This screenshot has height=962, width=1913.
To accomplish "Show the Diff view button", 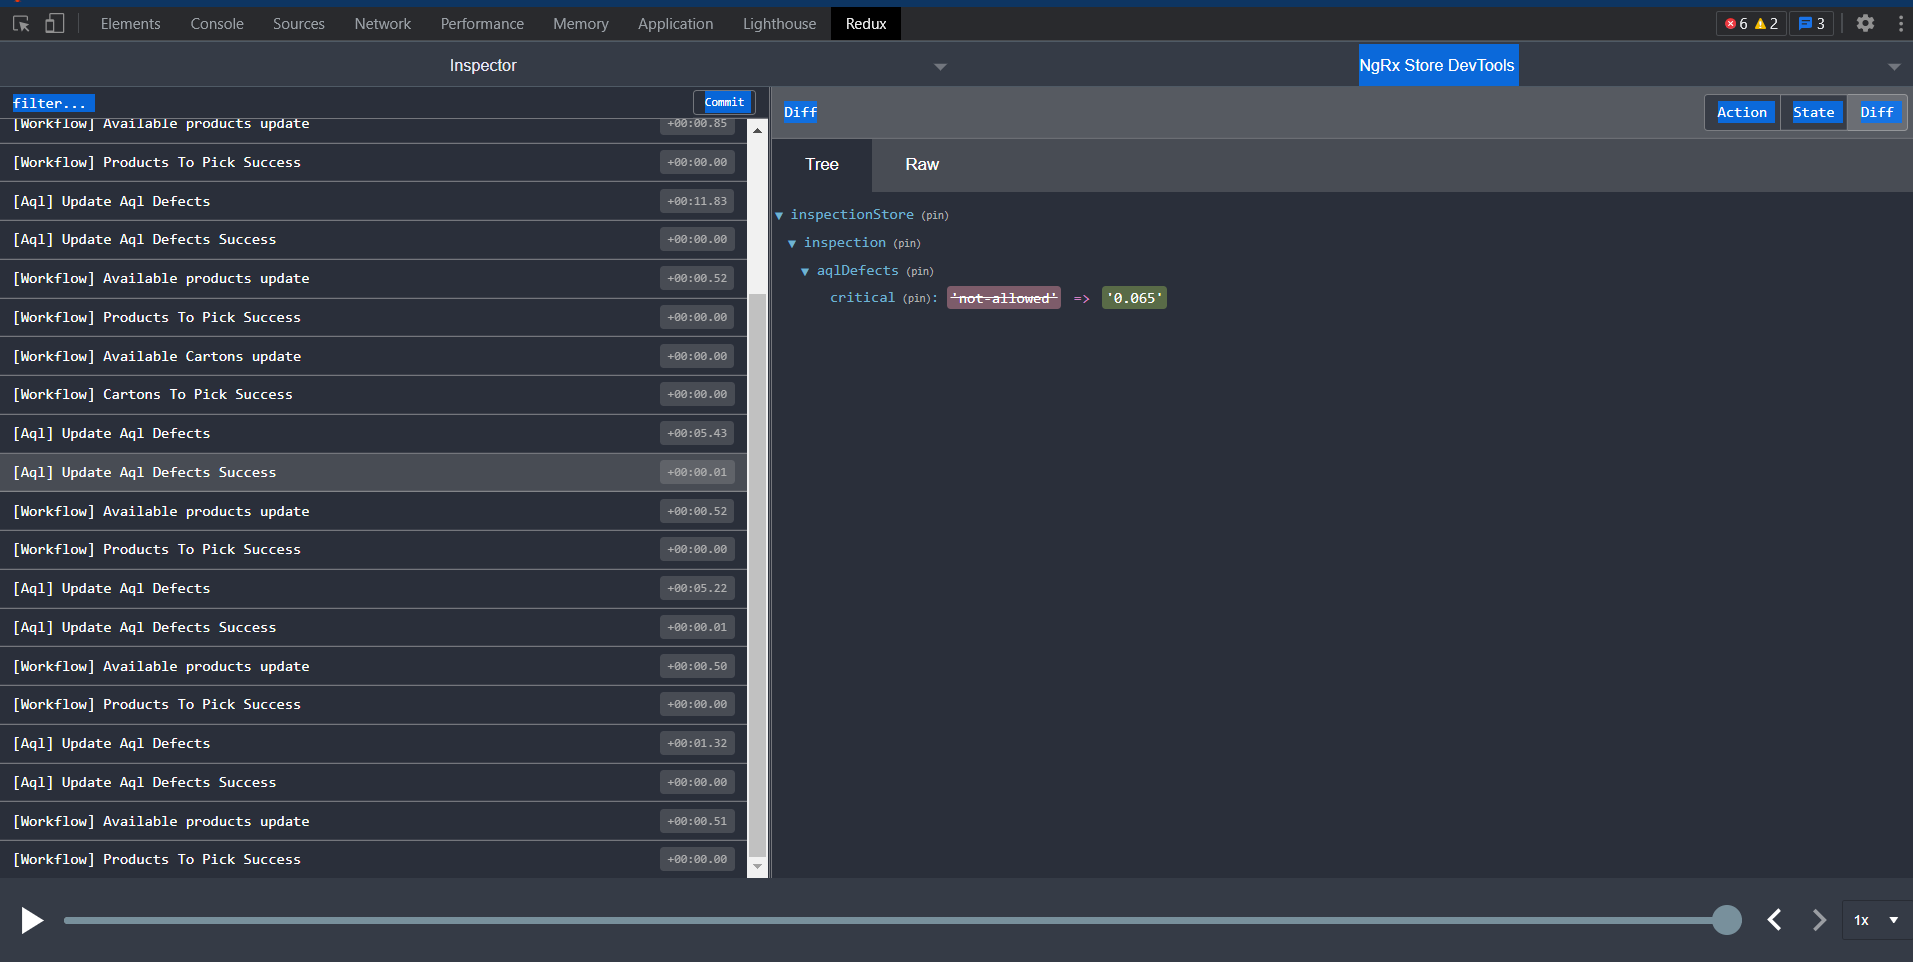I will [1877, 112].
